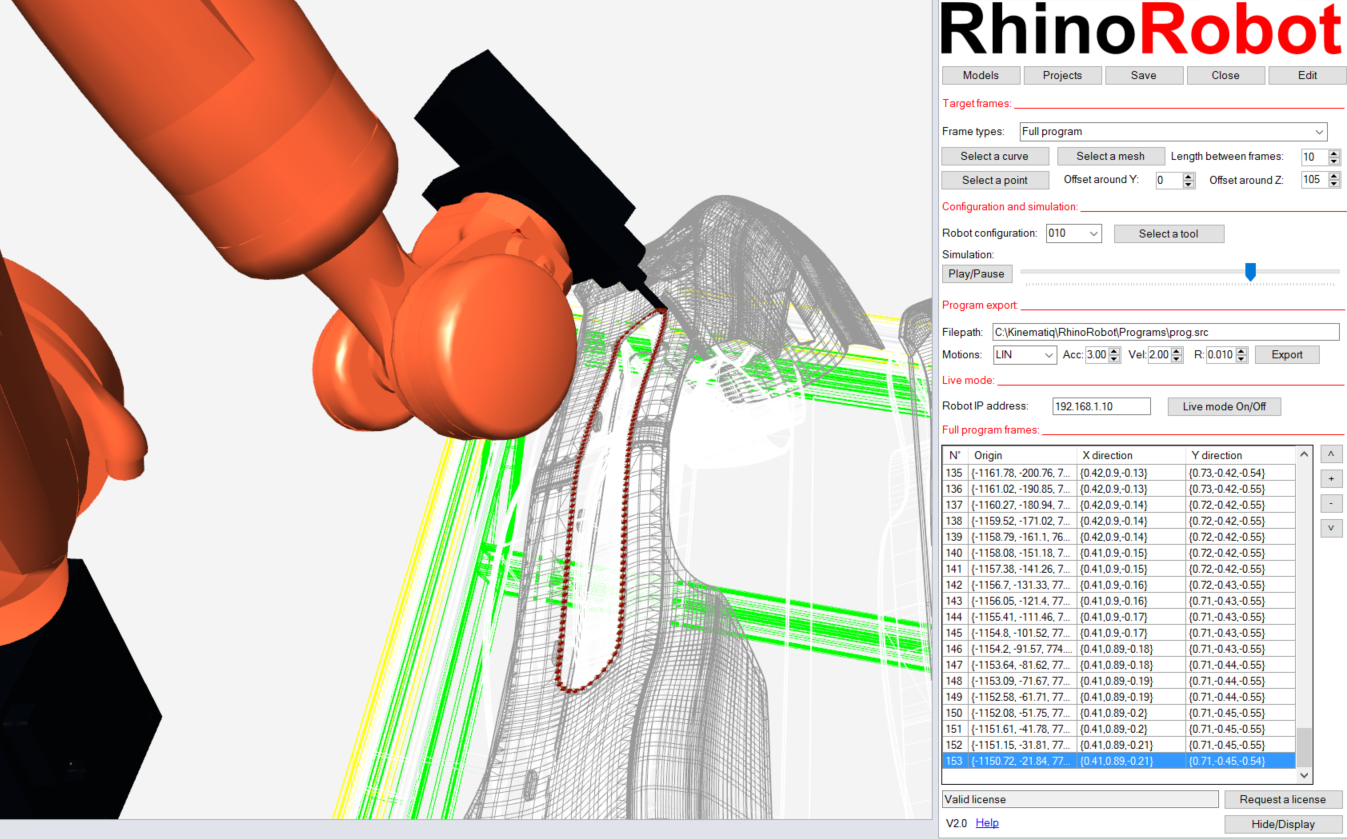Image resolution: width=1347 pixels, height=839 pixels.
Task: Decrease the Offset around Z value
Action: pos(1335,184)
